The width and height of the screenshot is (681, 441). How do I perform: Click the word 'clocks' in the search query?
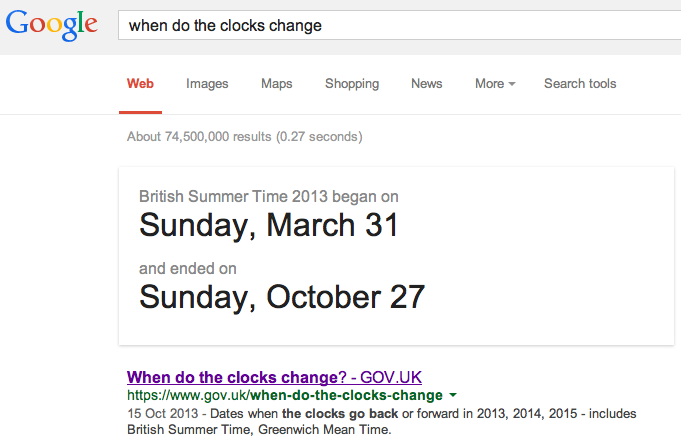pos(242,26)
